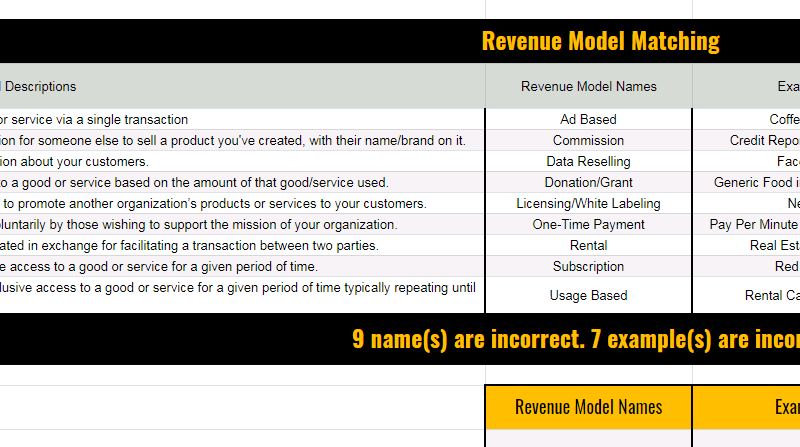Select the 'Pay Per Minute' example cell

746,224
